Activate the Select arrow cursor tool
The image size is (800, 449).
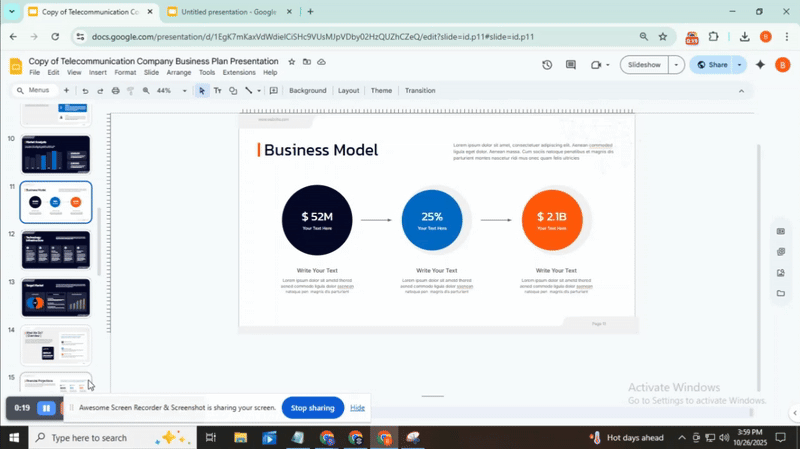point(202,91)
